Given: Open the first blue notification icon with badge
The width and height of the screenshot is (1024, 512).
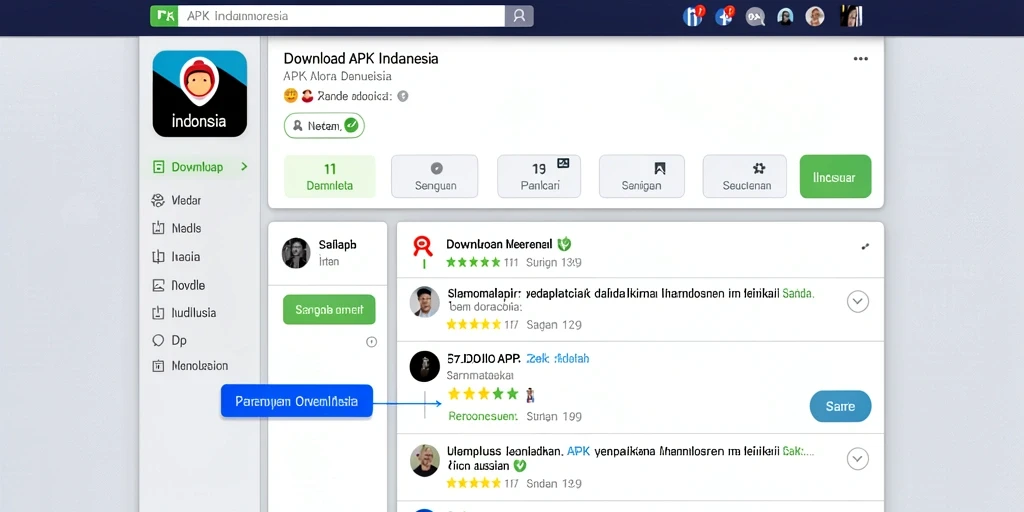Looking at the screenshot, I should [692, 16].
